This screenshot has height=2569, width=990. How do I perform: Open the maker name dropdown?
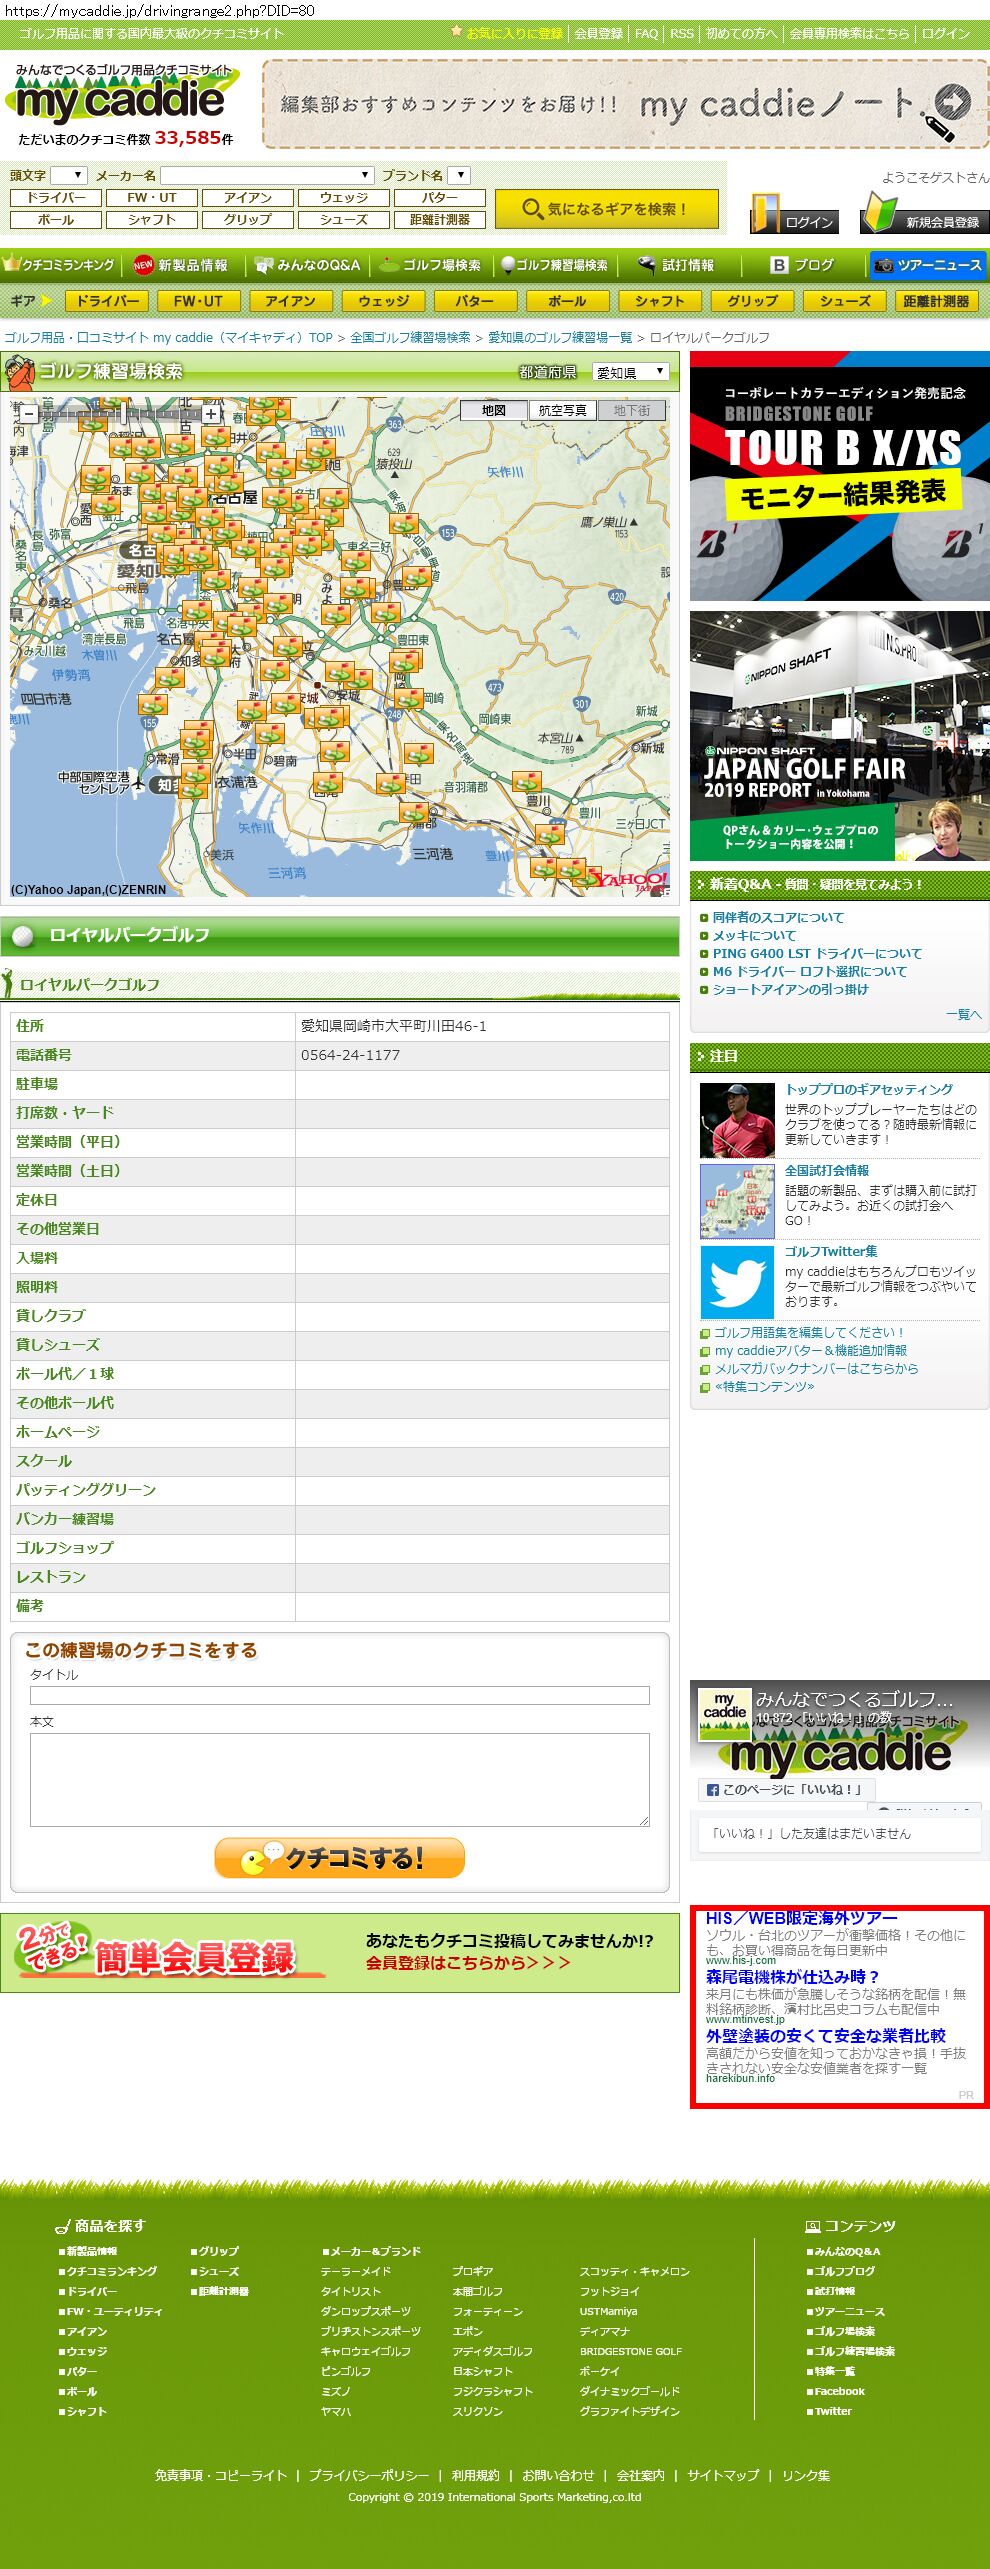point(268,175)
